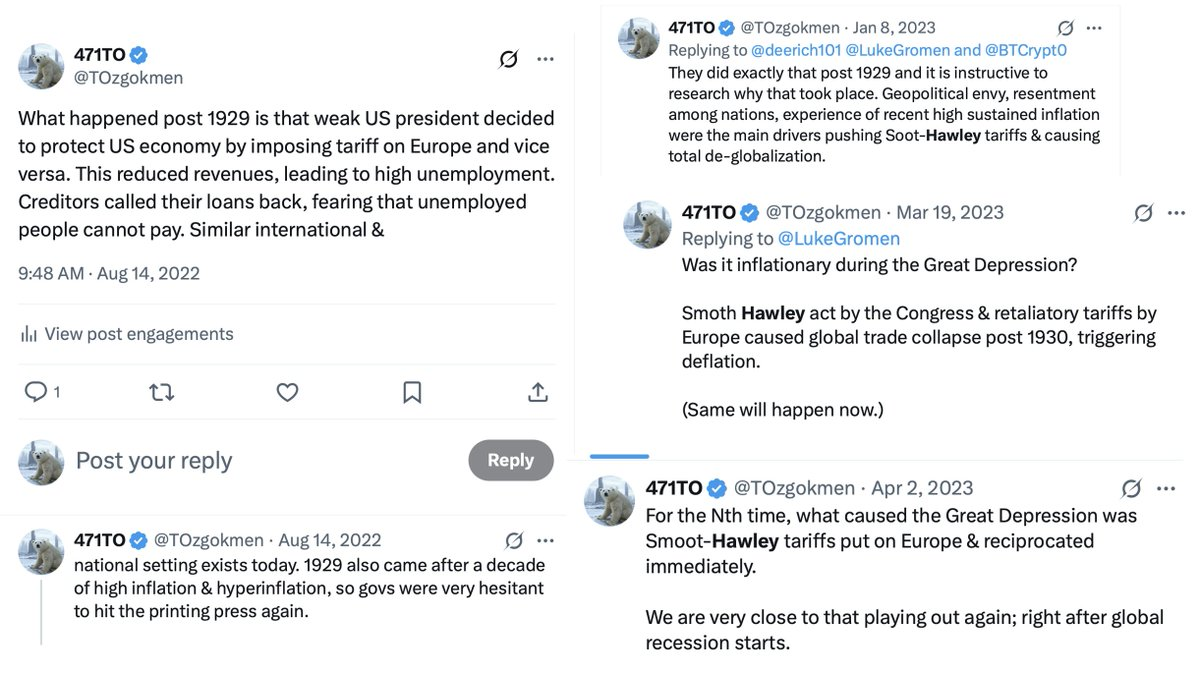The image size is (1200, 673).
Task: Click the @LukeGromen mention in Mar 19 reply
Action: (838, 238)
